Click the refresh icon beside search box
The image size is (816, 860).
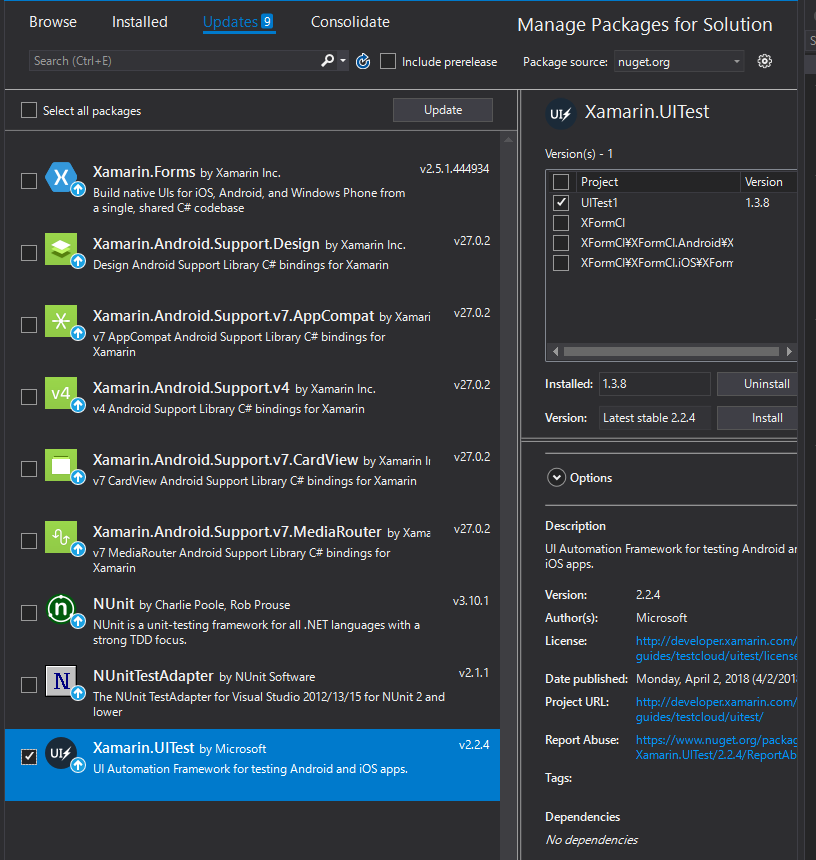[363, 61]
